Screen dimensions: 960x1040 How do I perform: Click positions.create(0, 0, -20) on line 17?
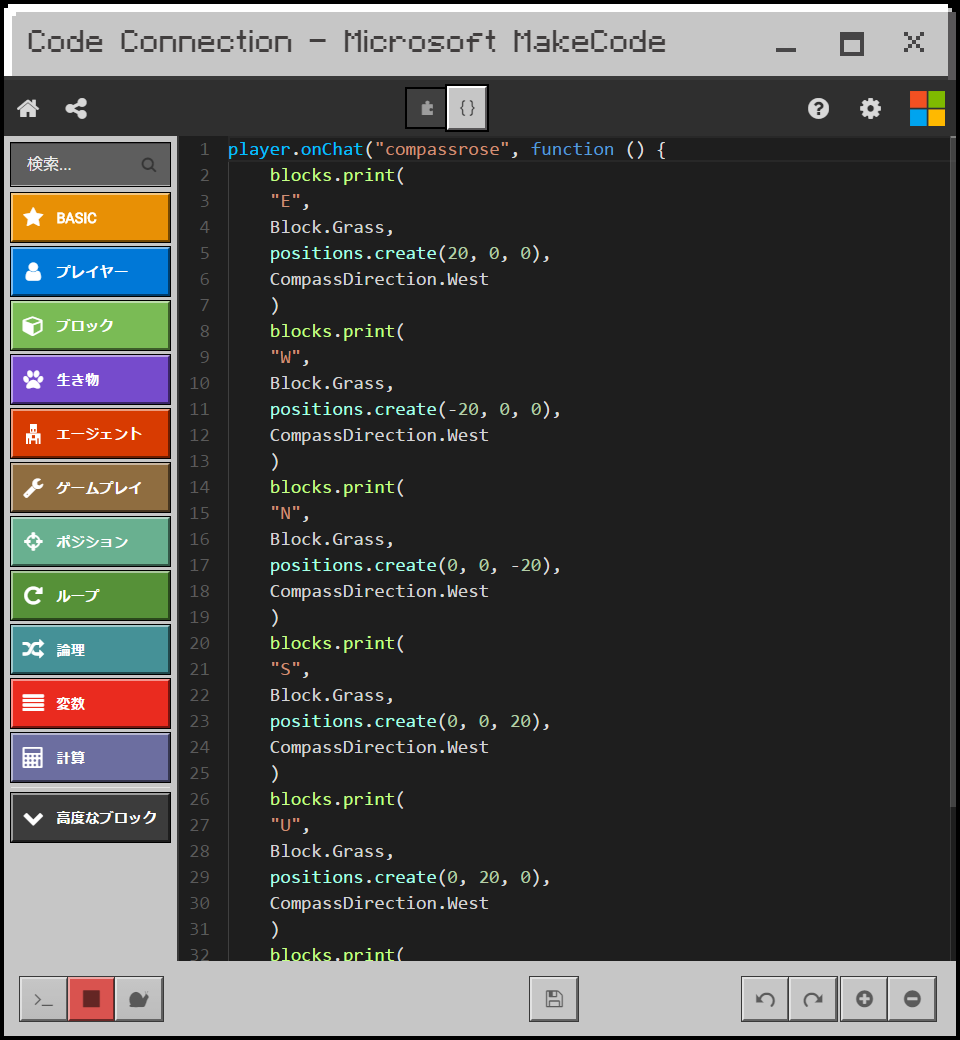[x=411, y=565]
